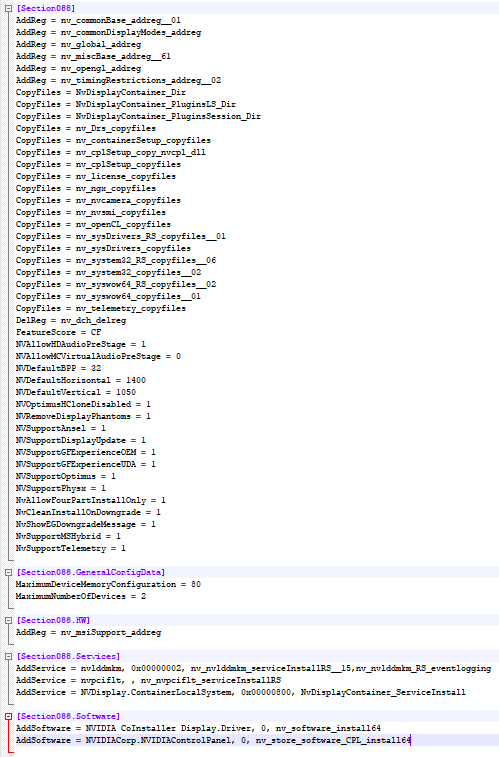Click the [Section088.Software] header text

point(68,716)
